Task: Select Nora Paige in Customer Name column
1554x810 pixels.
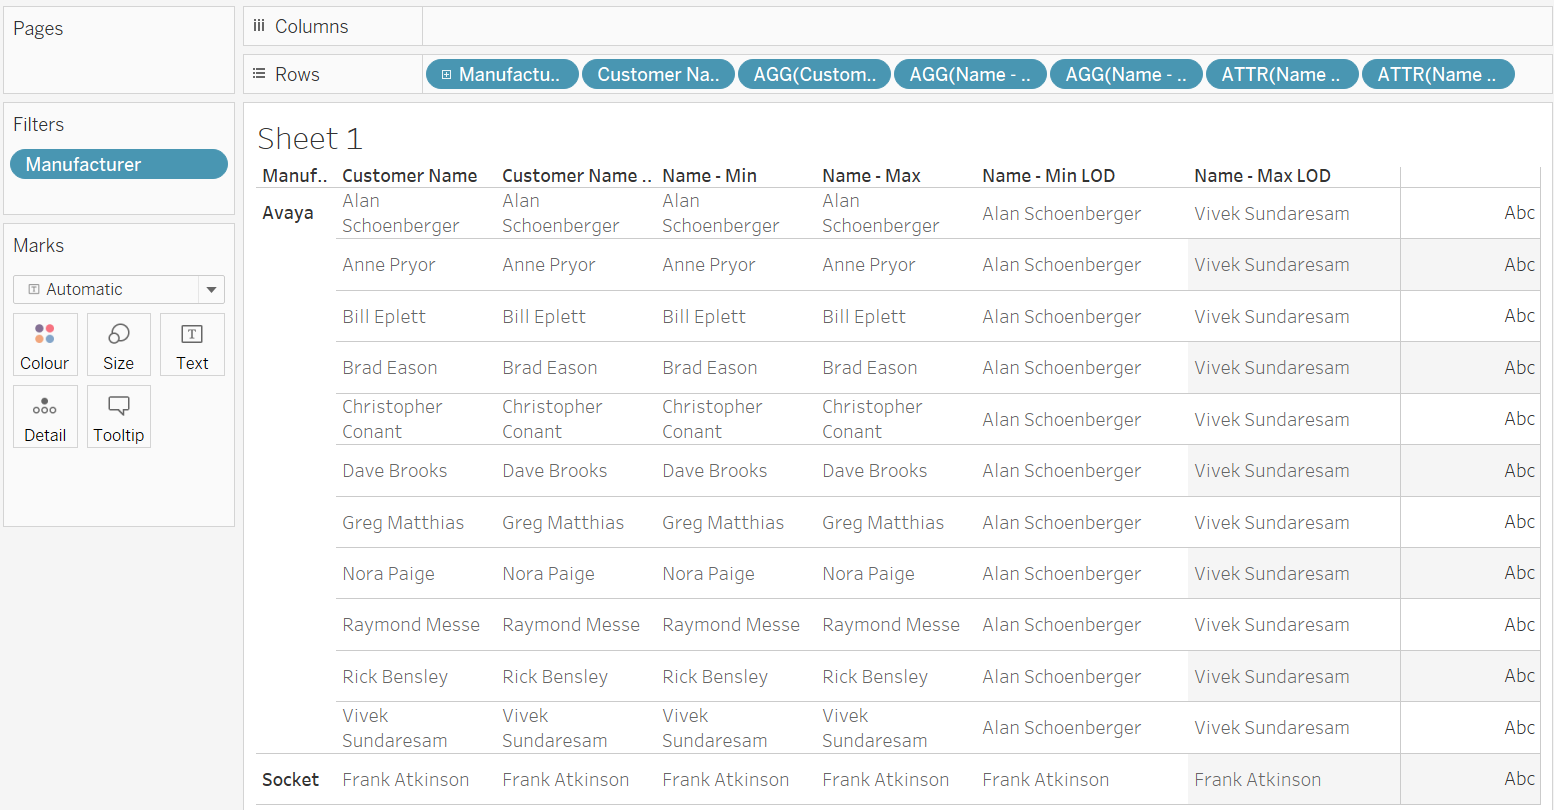Action: point(388,574)
